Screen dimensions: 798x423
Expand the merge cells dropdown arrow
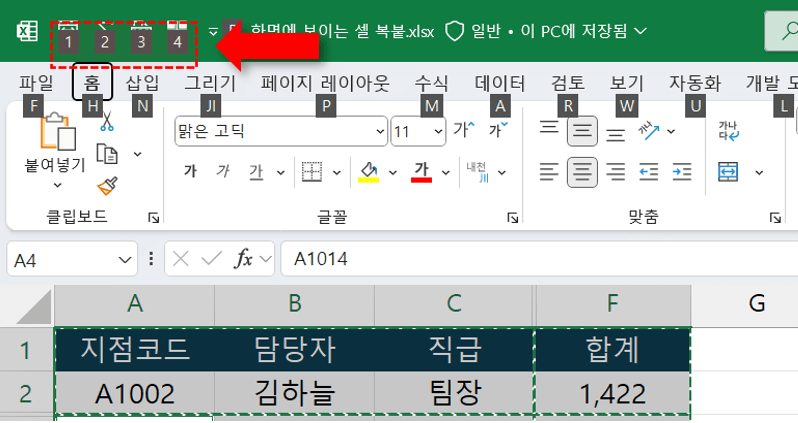(x=759, y=173)
